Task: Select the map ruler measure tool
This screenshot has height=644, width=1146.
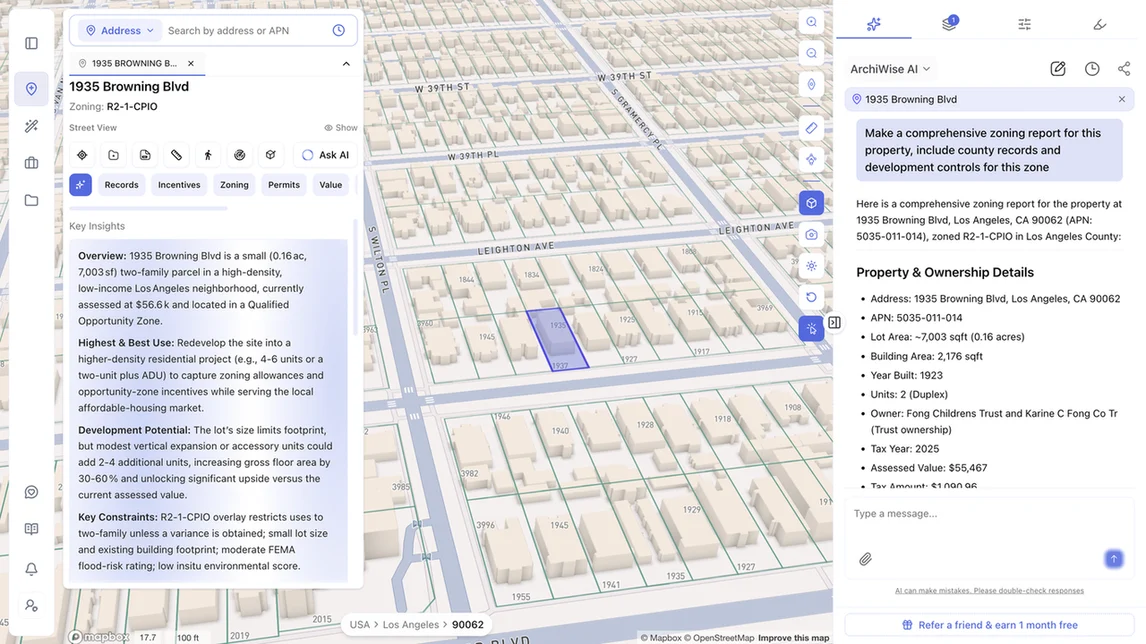Action: 811,129
